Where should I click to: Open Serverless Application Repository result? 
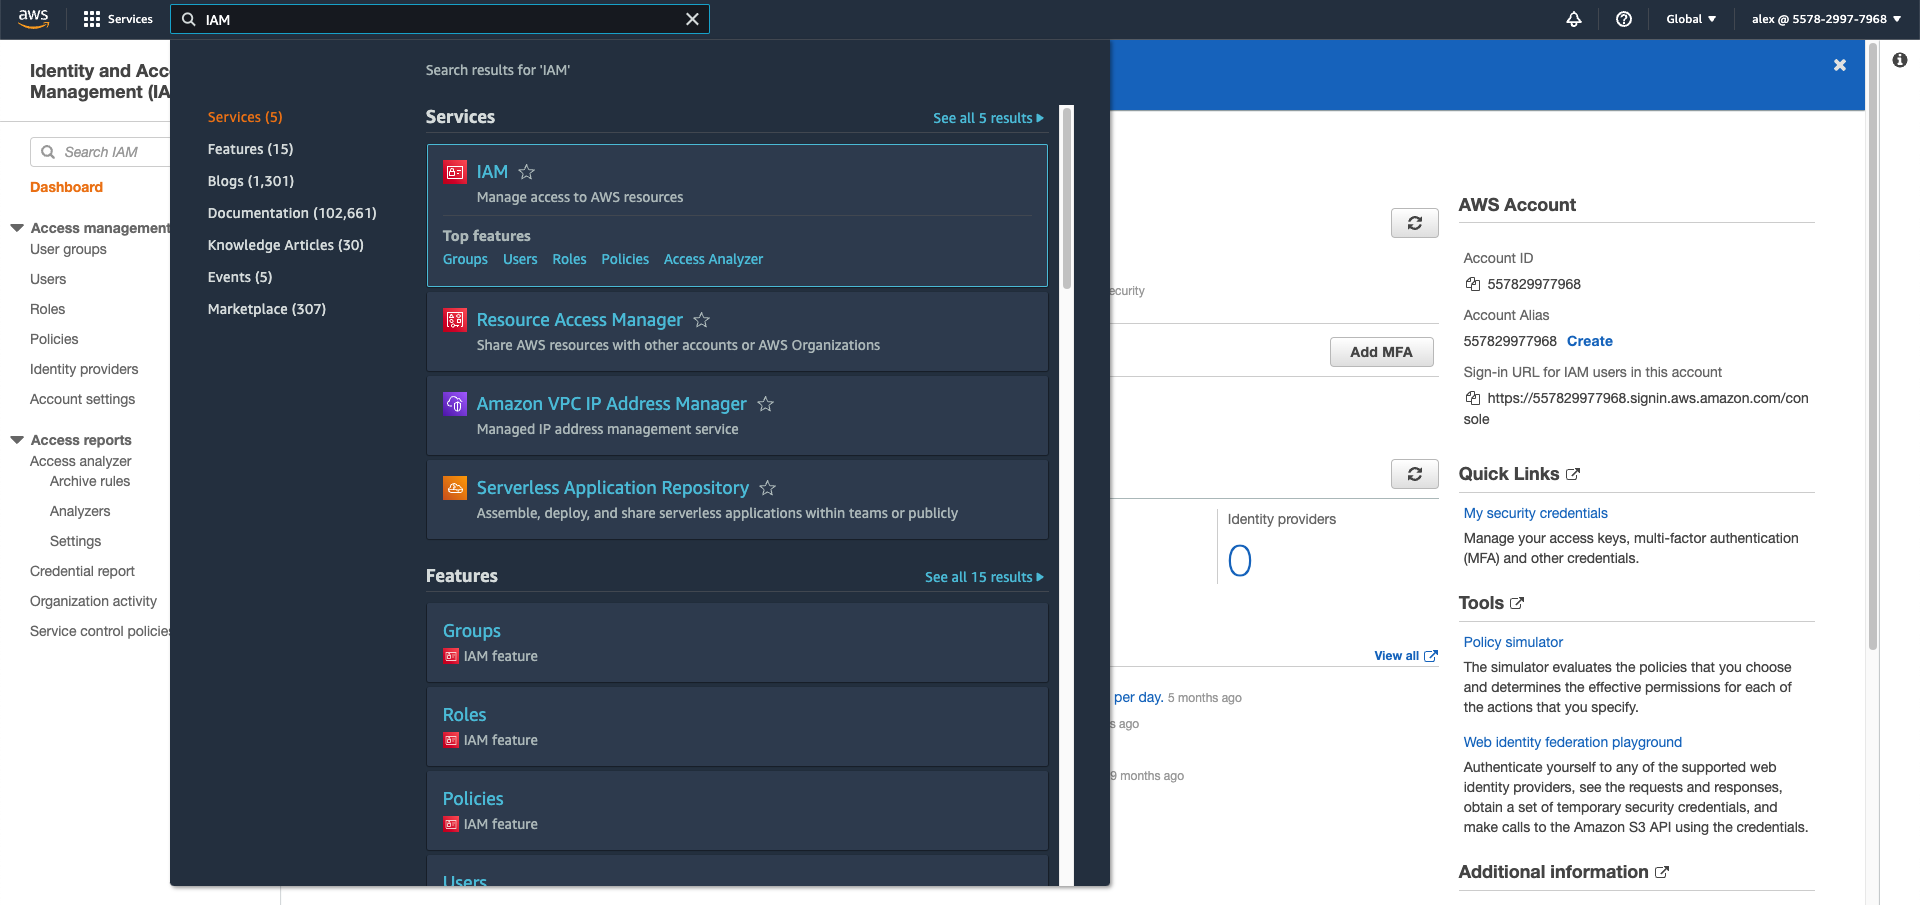[x=613, y=488]
